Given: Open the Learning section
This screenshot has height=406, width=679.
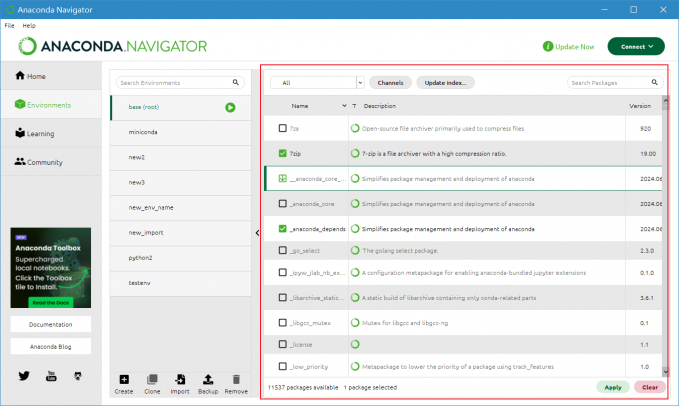Looking at the screenshot, I should (51, 133).
